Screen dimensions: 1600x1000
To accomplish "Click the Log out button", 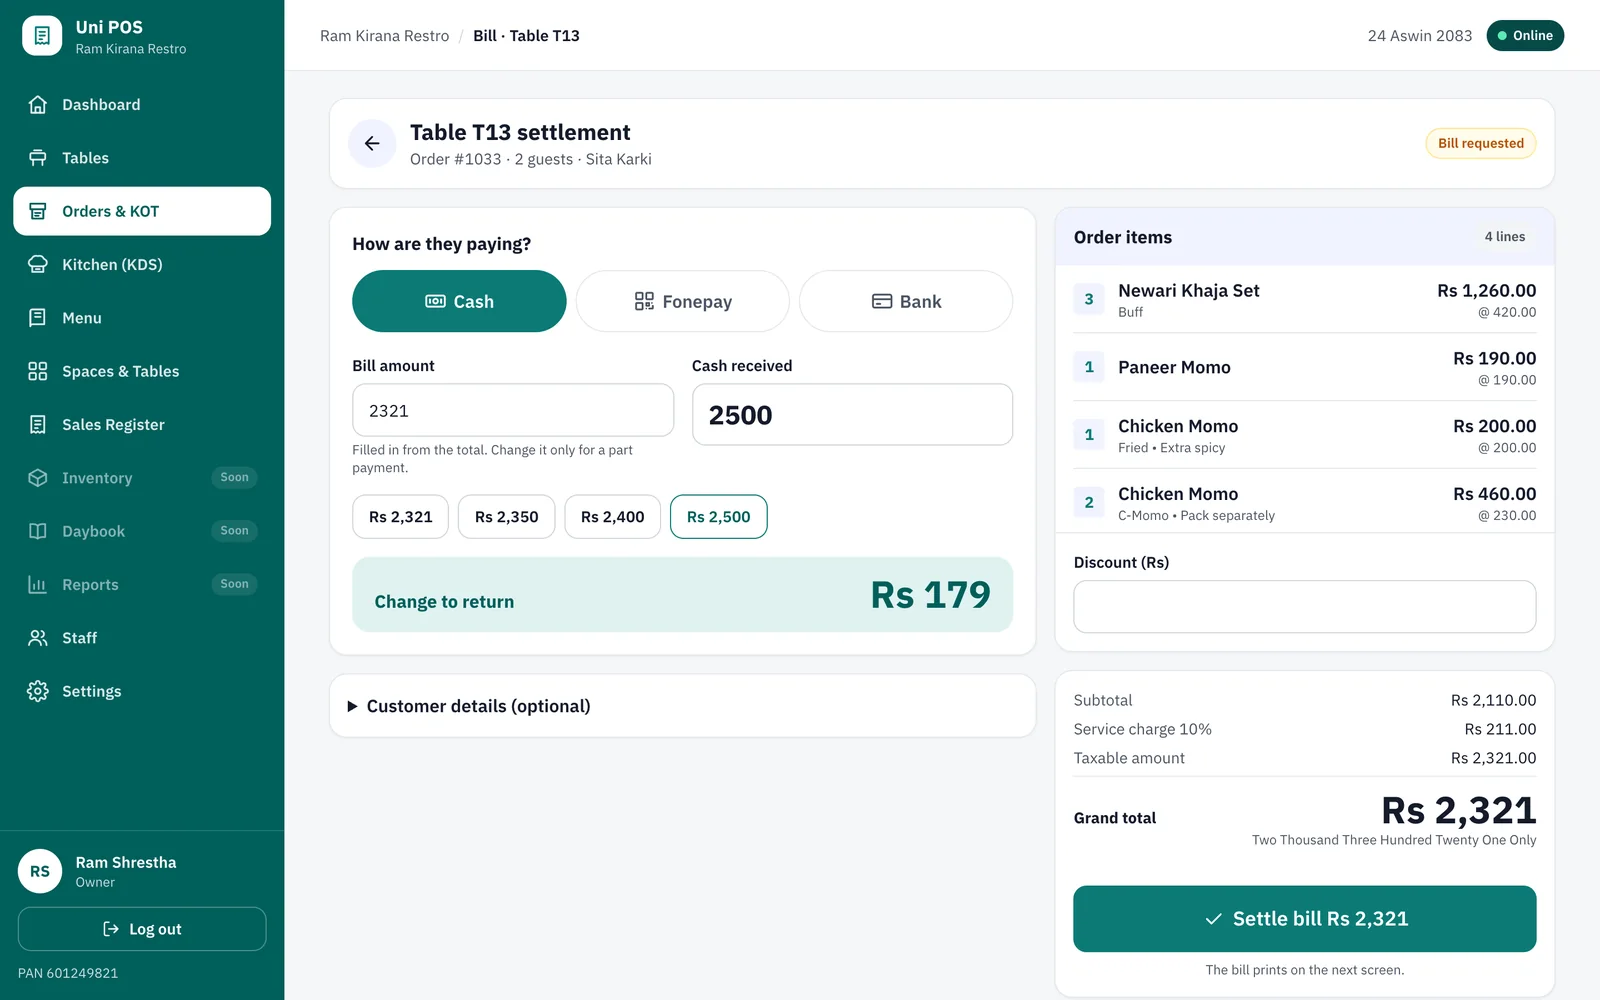I will [x=142, y=929].
